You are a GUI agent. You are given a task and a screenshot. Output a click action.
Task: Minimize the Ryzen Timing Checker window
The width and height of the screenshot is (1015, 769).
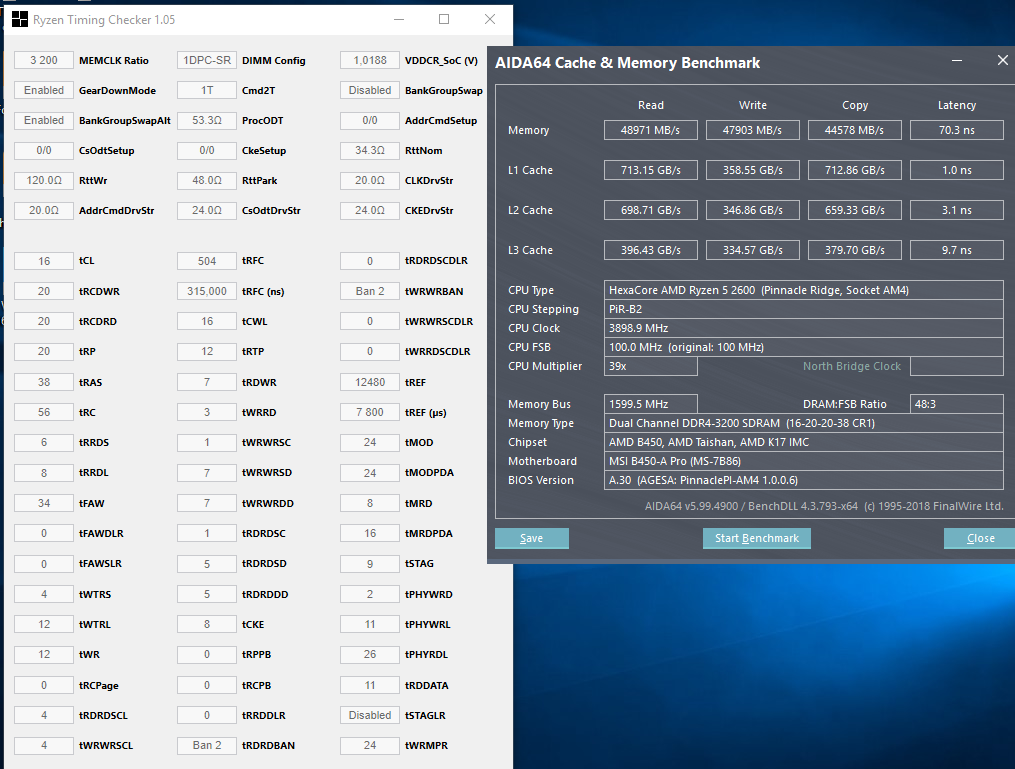coord(399,19)
